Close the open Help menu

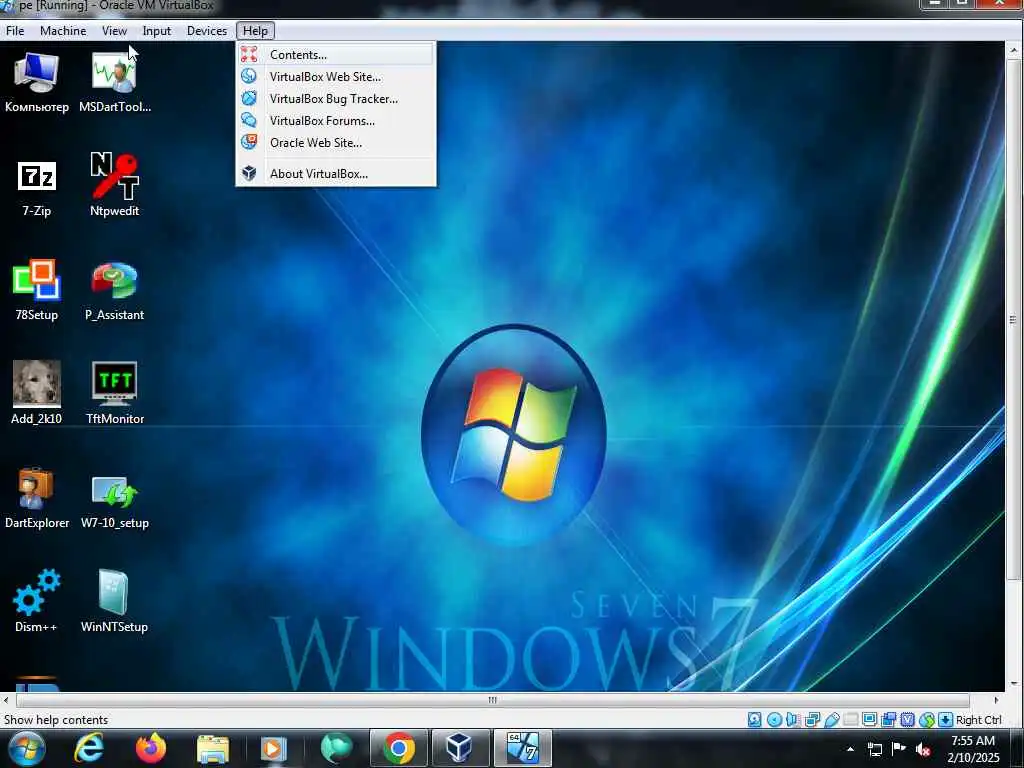tap(255, 31)
